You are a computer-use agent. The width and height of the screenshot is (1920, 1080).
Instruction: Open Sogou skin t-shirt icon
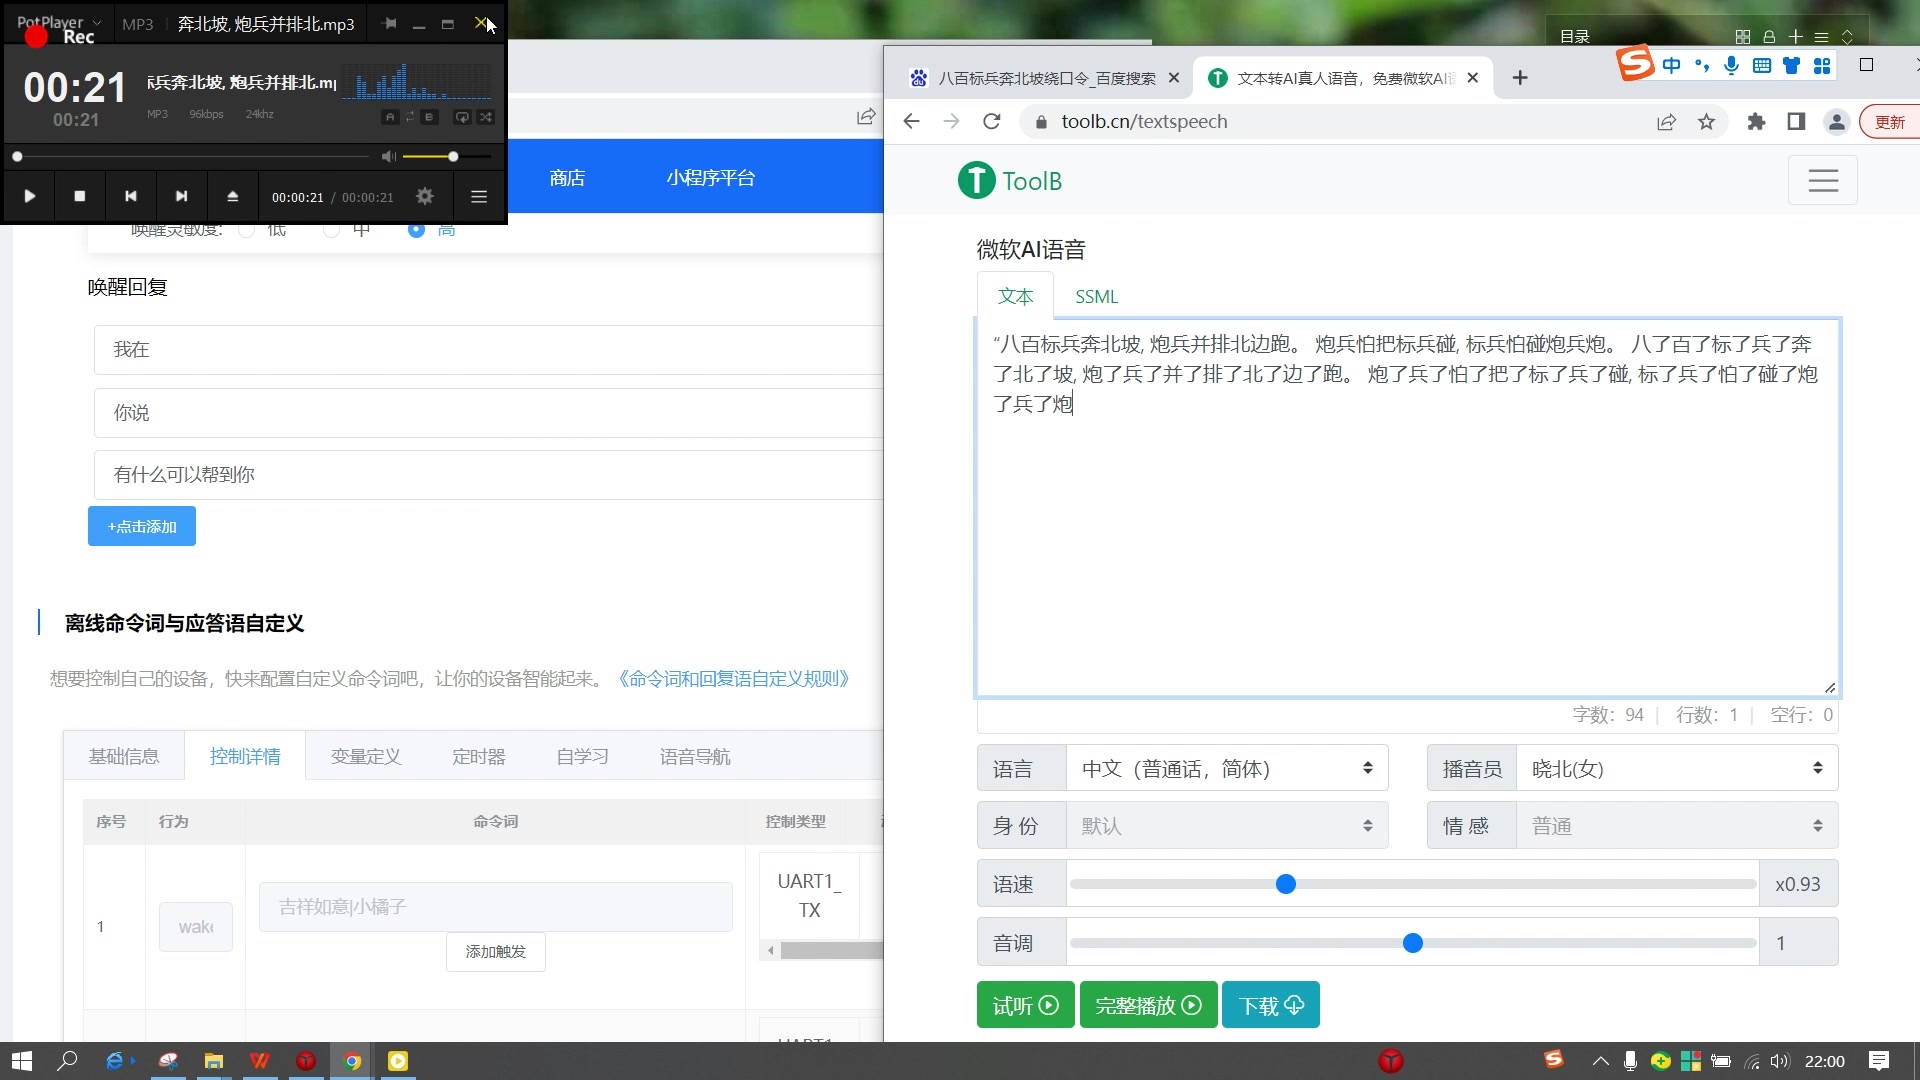[x=1791, y=63]
